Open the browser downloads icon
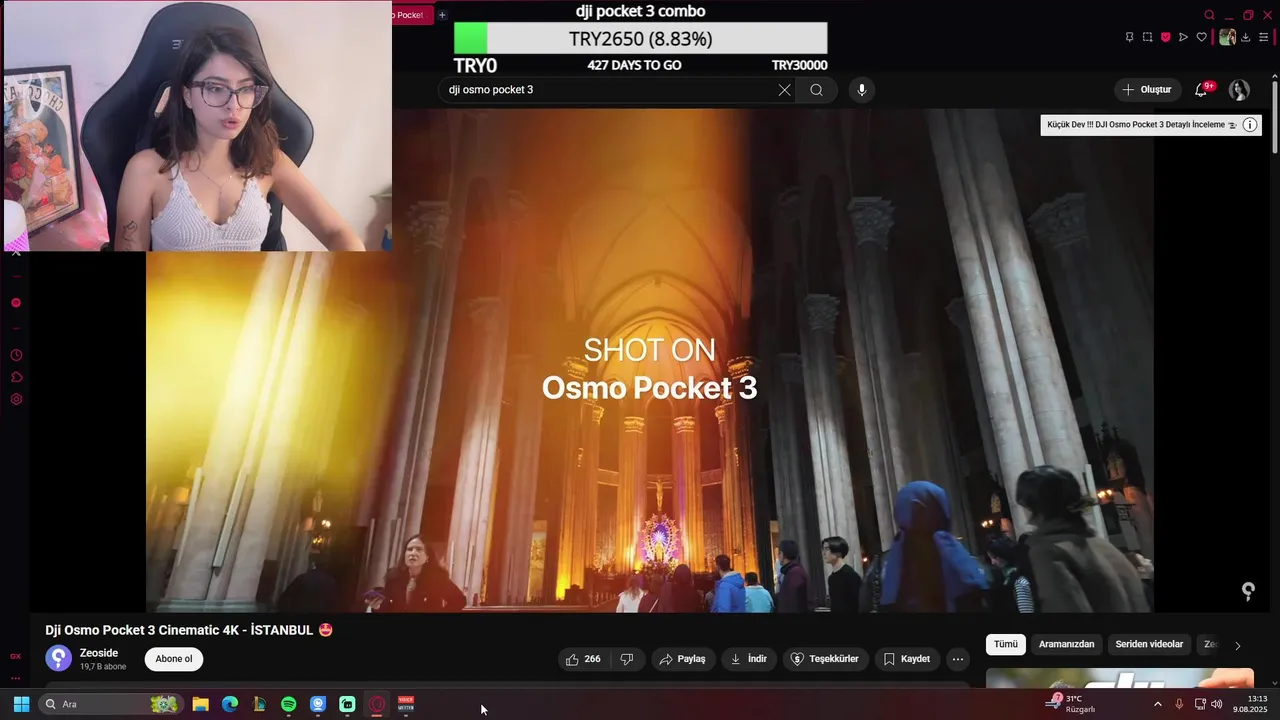 coord(1246,37)
